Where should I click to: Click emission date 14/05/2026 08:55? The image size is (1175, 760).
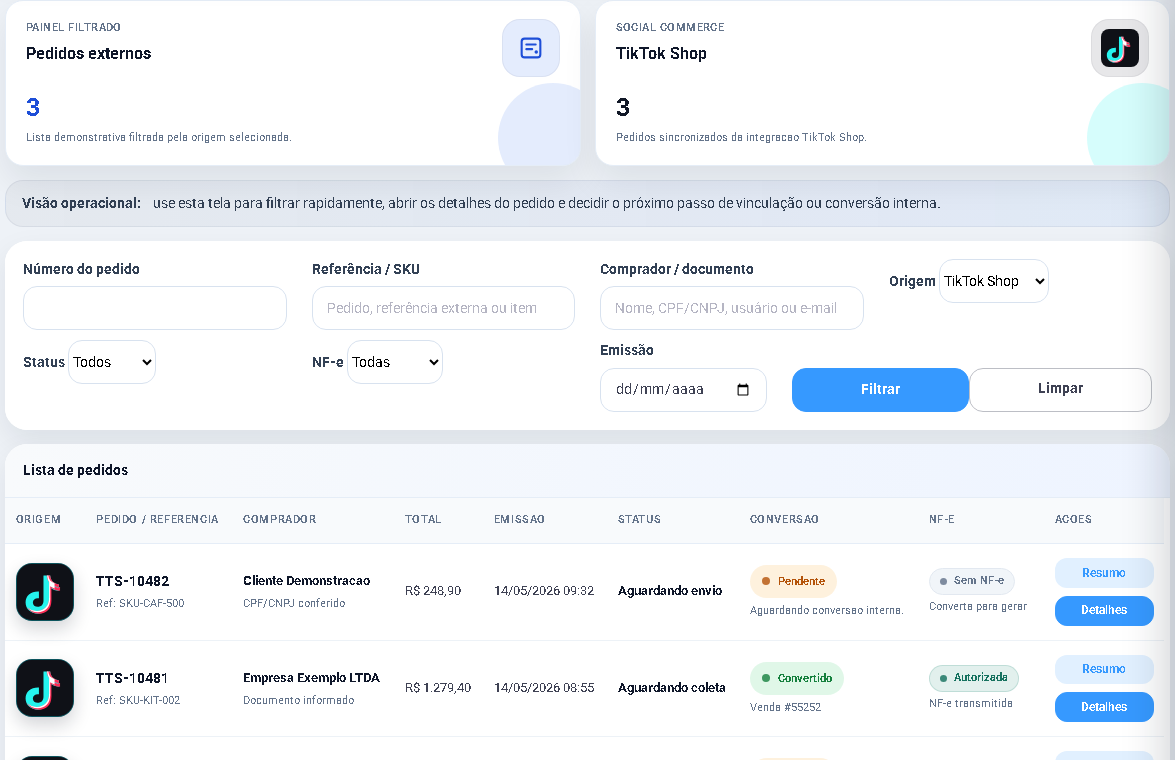544,687
